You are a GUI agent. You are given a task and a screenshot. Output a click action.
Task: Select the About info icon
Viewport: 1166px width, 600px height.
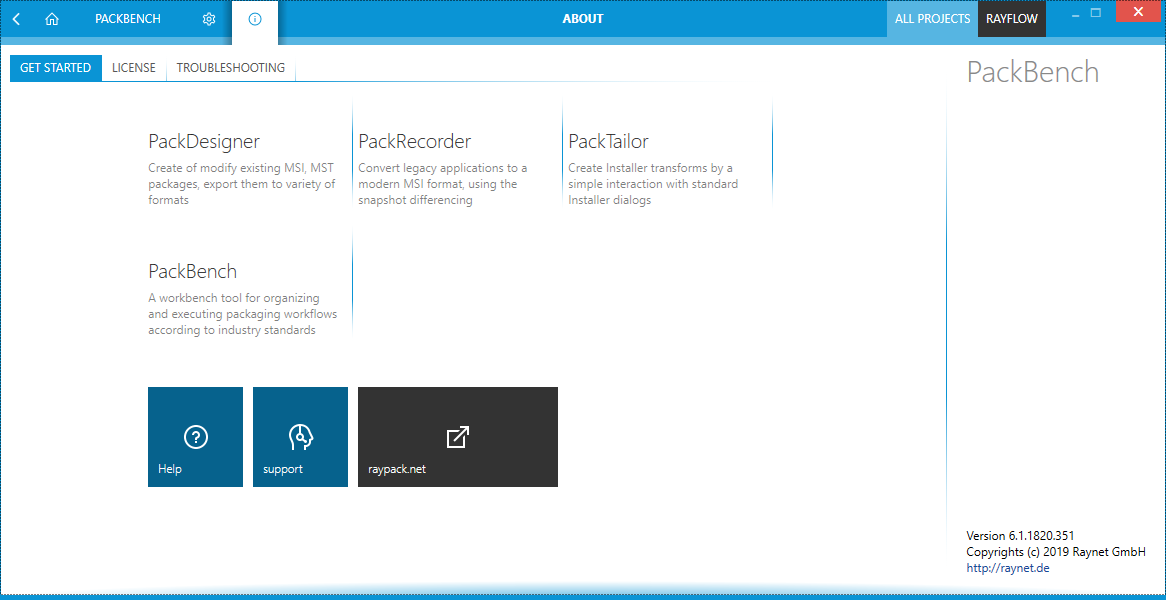pos(255,19)
